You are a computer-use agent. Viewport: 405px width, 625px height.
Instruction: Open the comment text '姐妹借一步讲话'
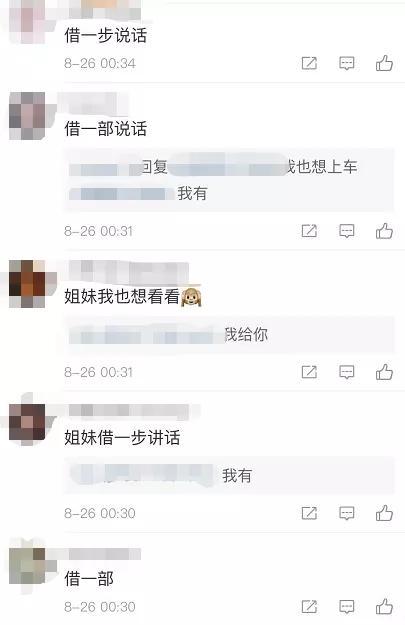[x=122, y=437]
